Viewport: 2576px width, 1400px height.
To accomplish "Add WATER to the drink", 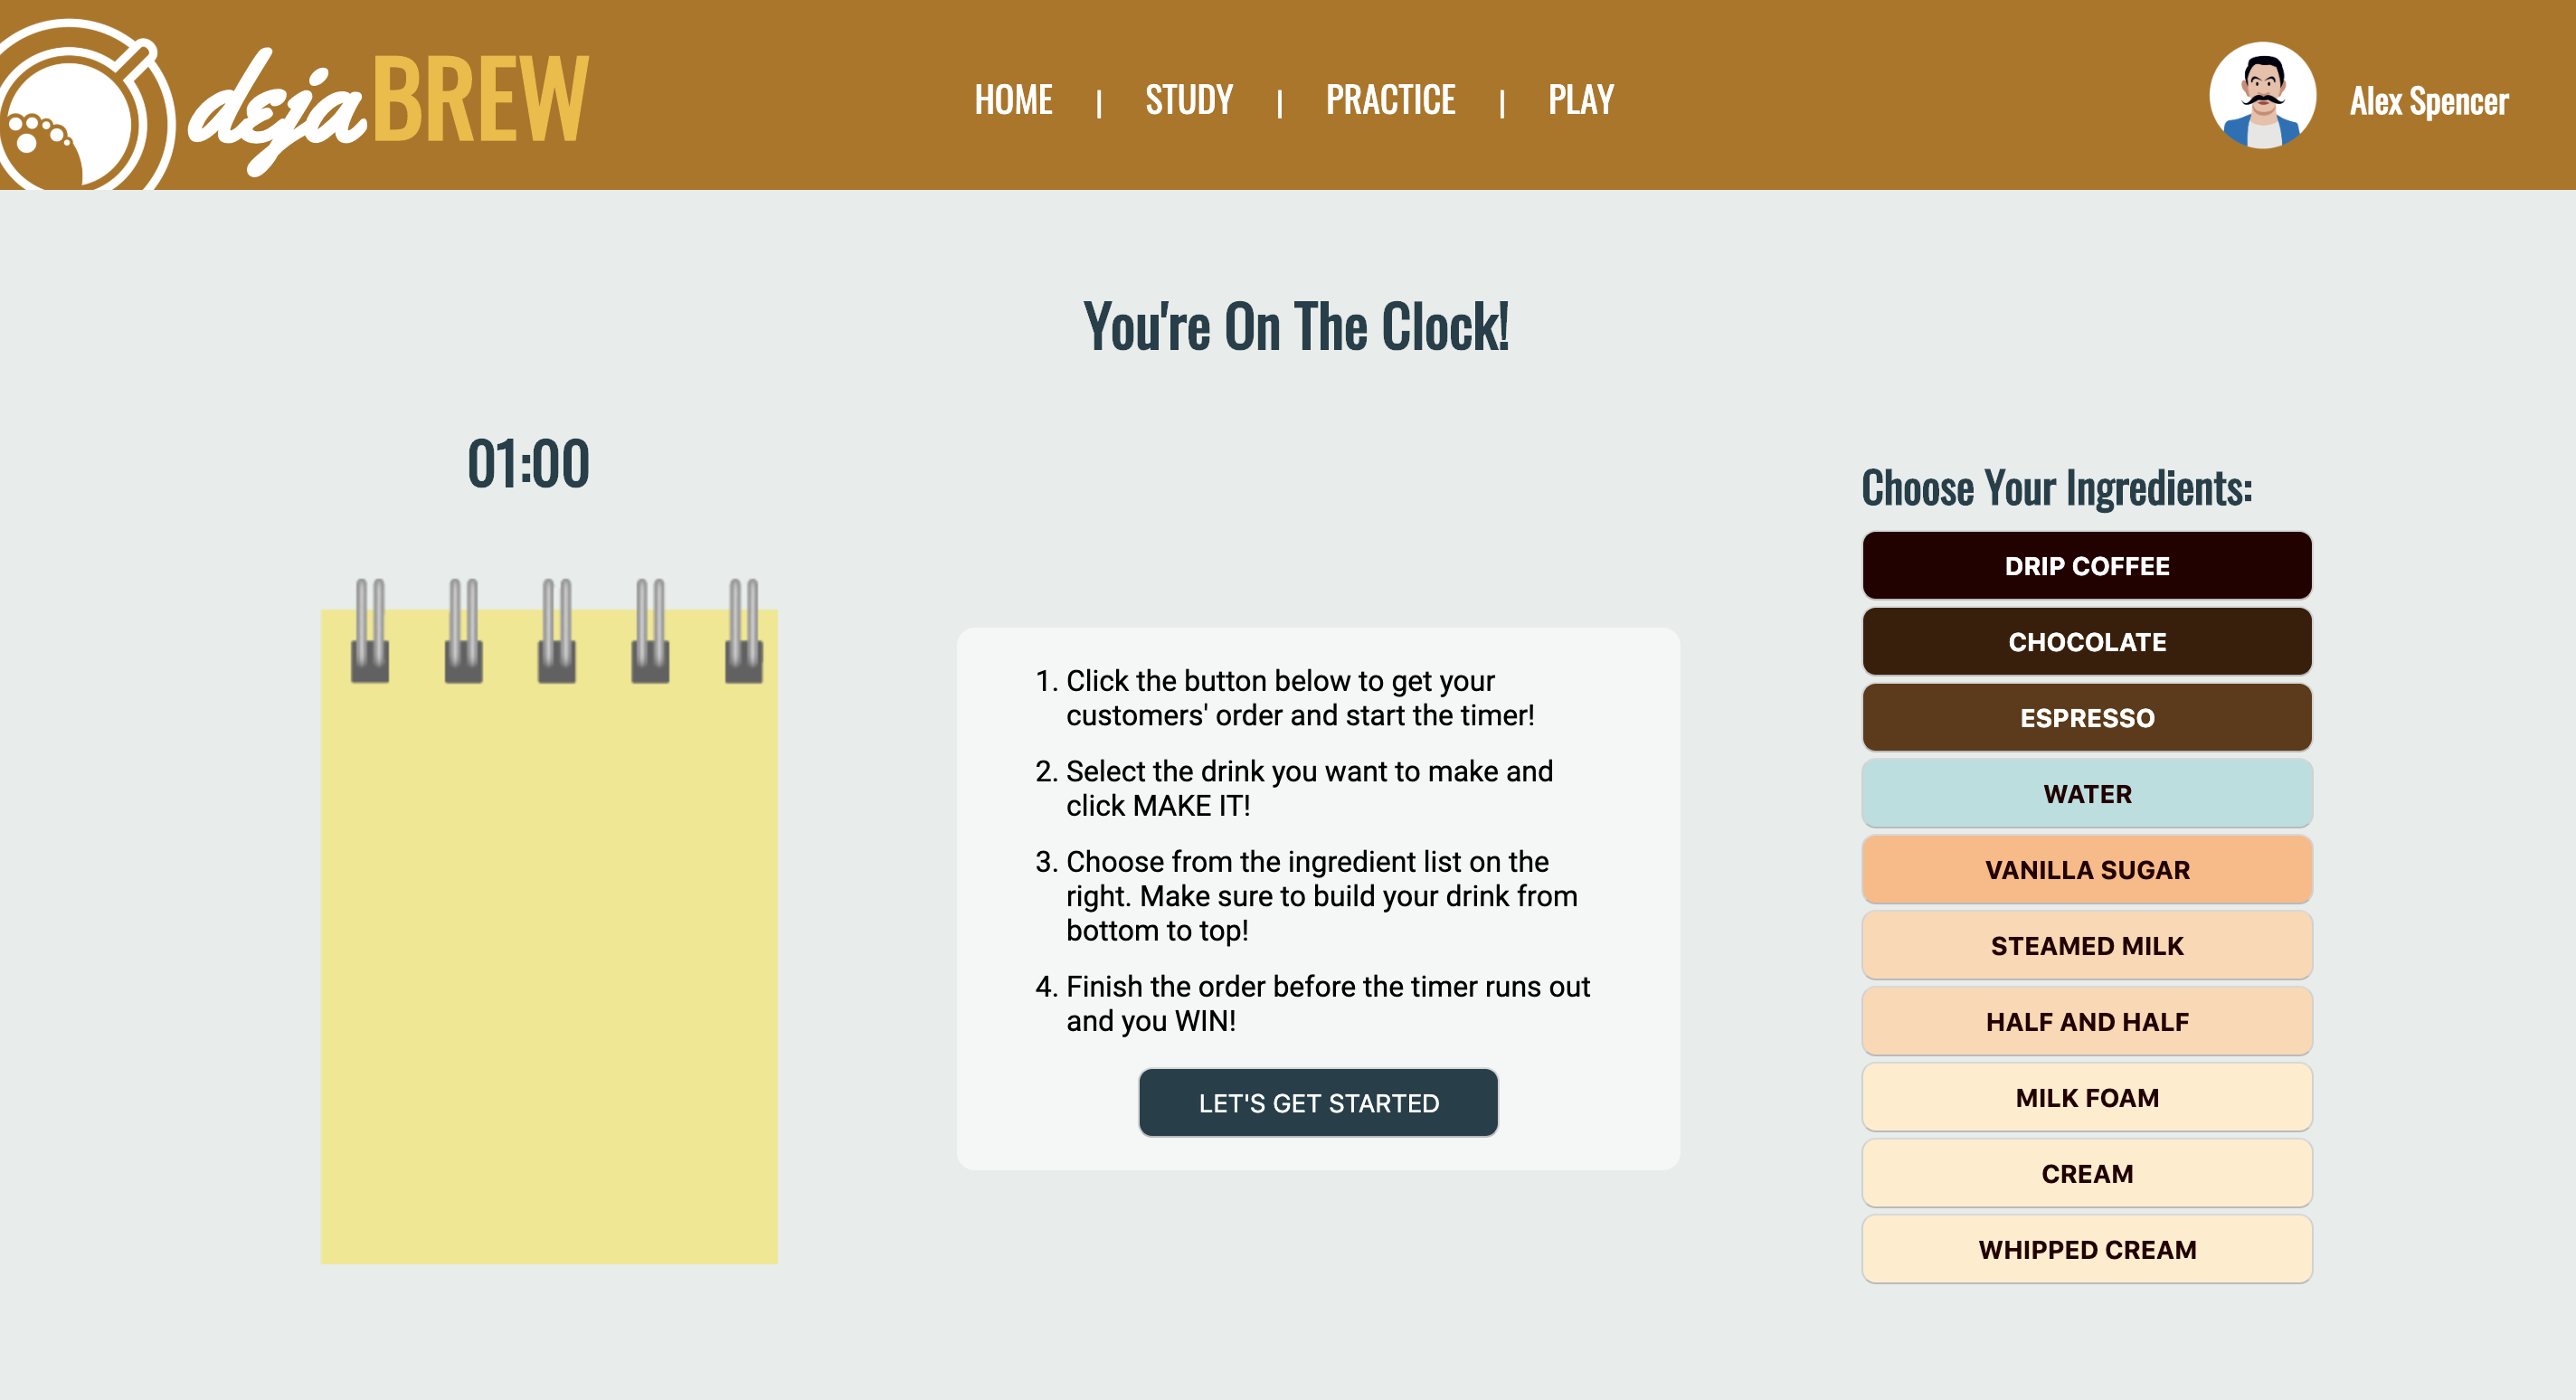I will [x=2087, y=794].
